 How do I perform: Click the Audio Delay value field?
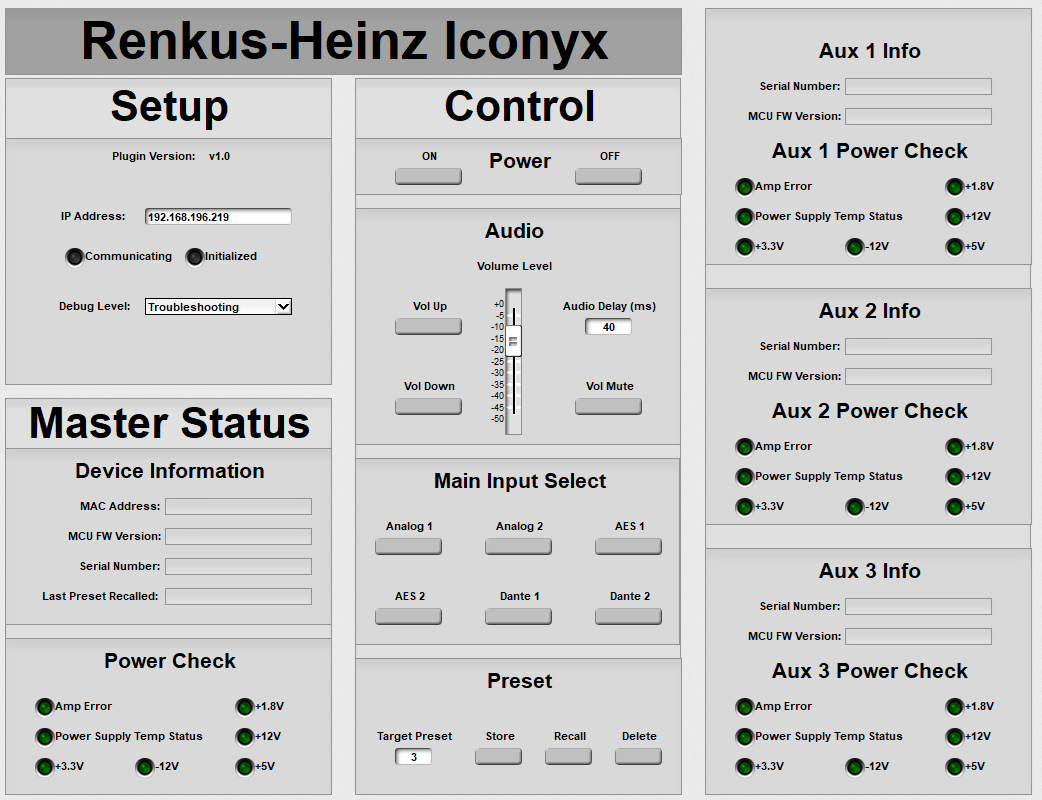[608, 327]
